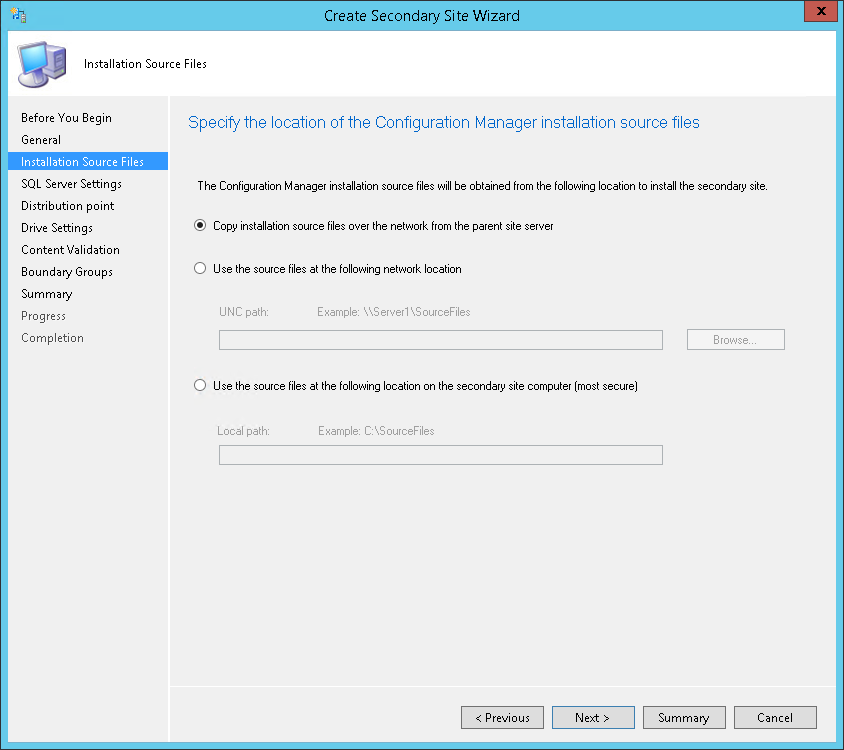Screen dimensions: 844x750
Task: Click the Browse button
Action: pyautogui.click(x=735, y=340)
